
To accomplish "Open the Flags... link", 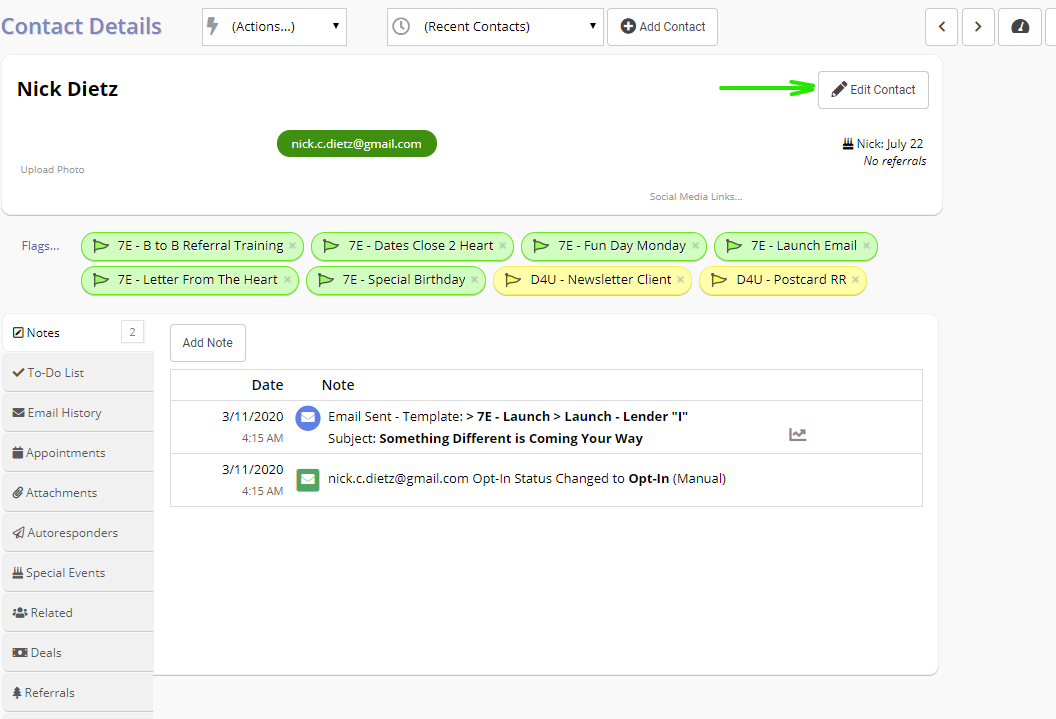I will (40, 246).
